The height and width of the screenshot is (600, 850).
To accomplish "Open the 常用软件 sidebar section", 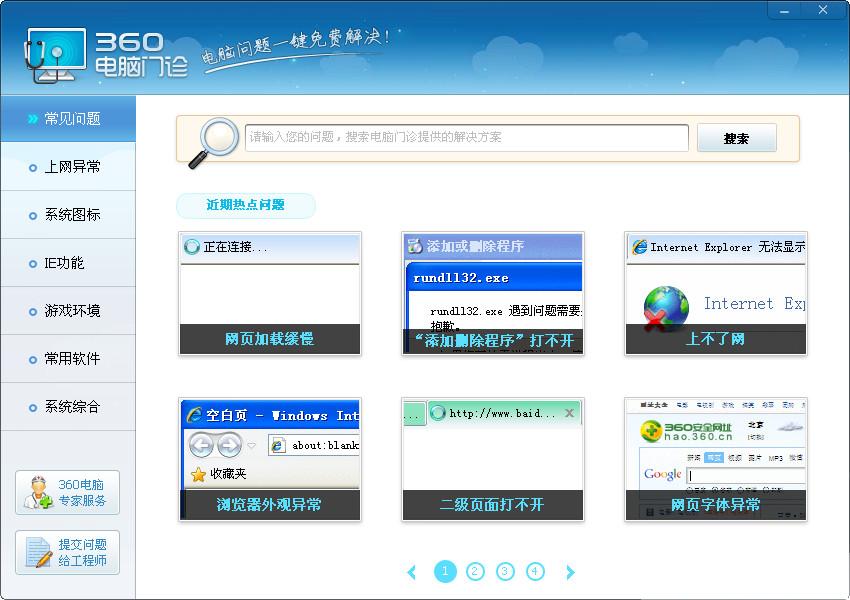I will pos(67,359).
